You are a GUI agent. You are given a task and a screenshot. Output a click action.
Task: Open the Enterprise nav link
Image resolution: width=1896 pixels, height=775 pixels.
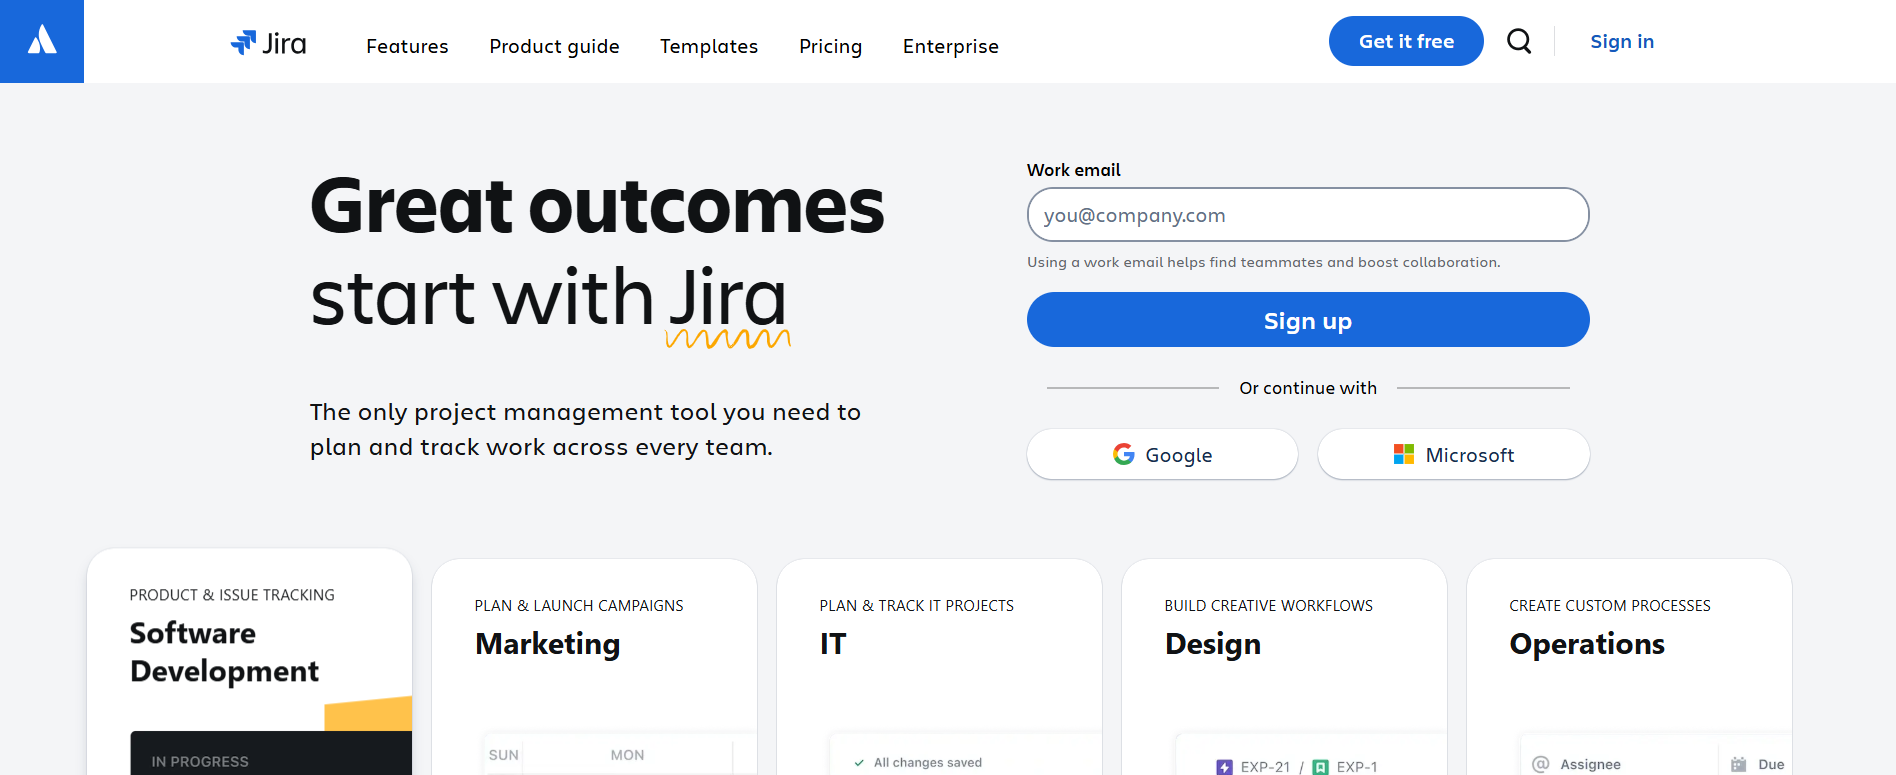[950, 46]
